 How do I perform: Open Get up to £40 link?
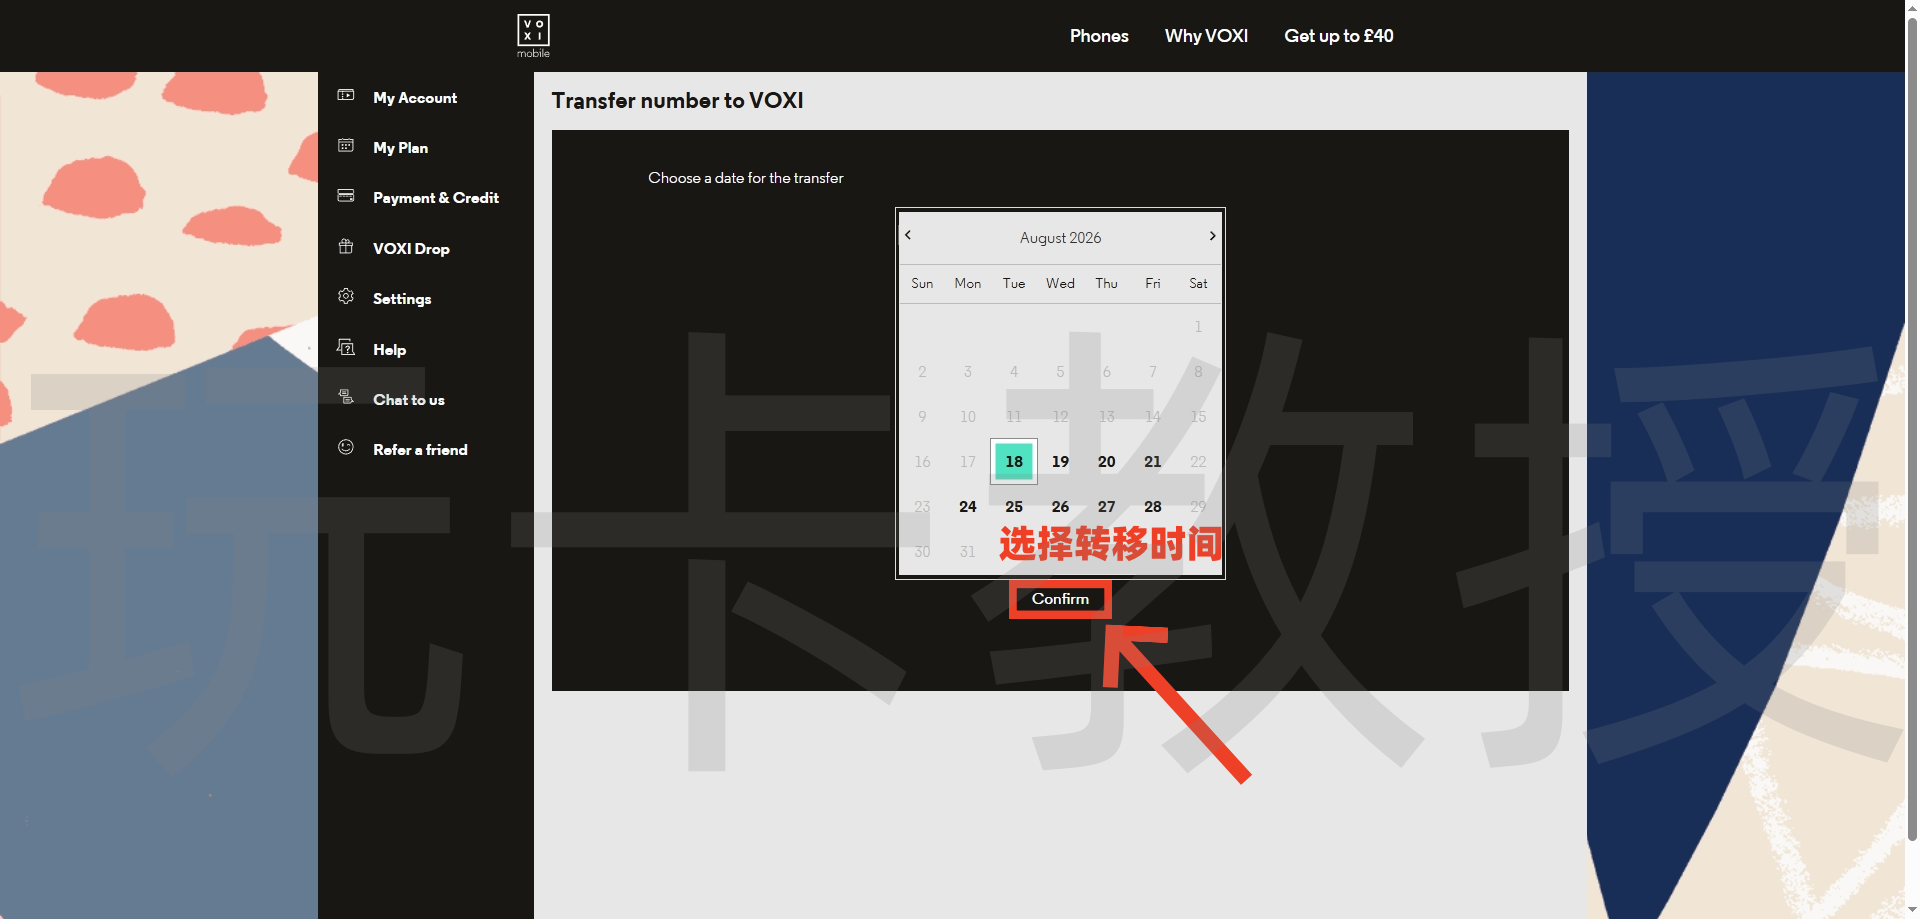pos(1339,36)
